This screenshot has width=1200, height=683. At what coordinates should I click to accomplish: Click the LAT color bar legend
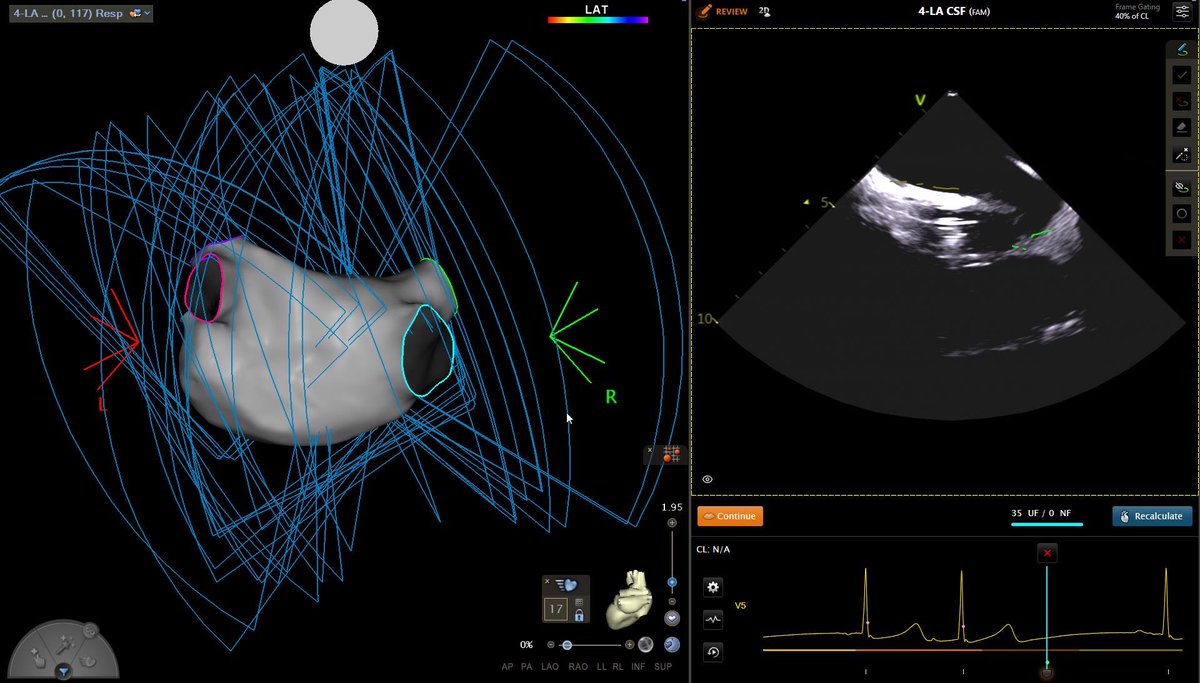coord(598,19)
